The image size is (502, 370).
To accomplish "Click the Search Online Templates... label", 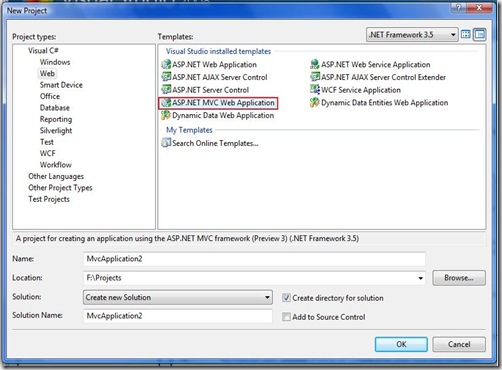I will (x=215, y=143).
